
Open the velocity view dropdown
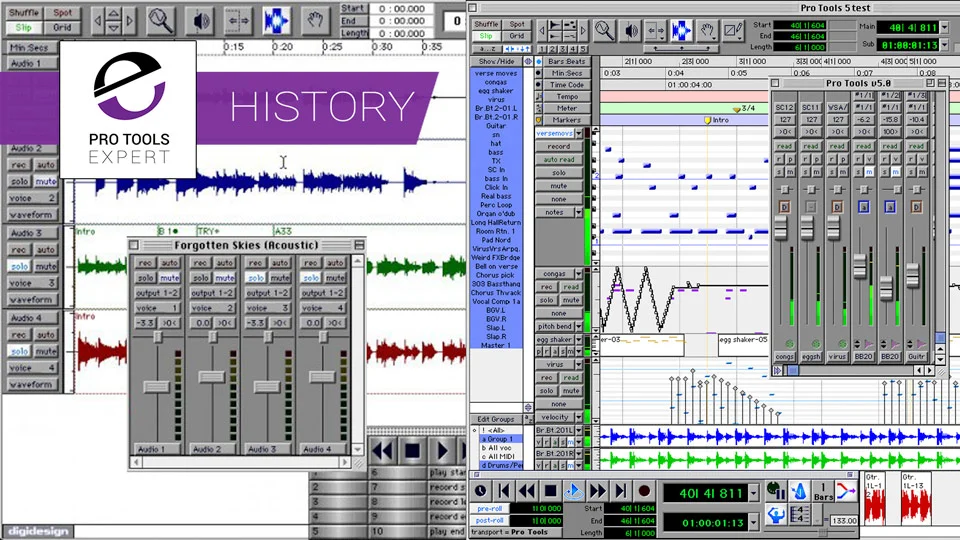(x=579, y=417)
